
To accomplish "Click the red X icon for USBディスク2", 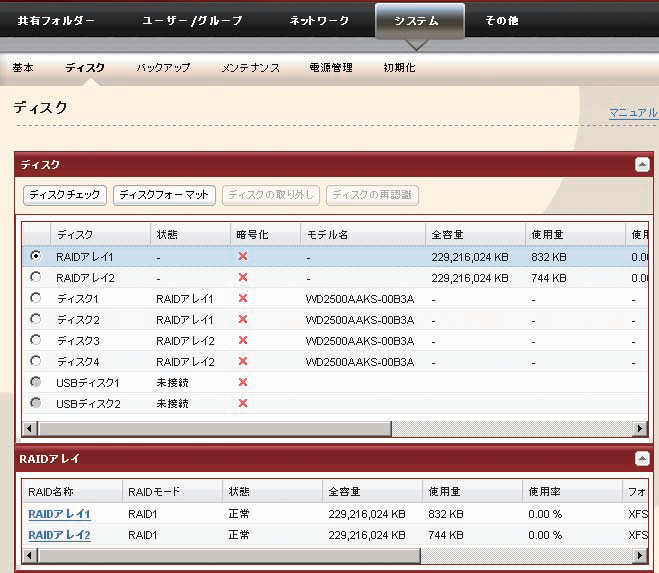I will coord(242,403).
